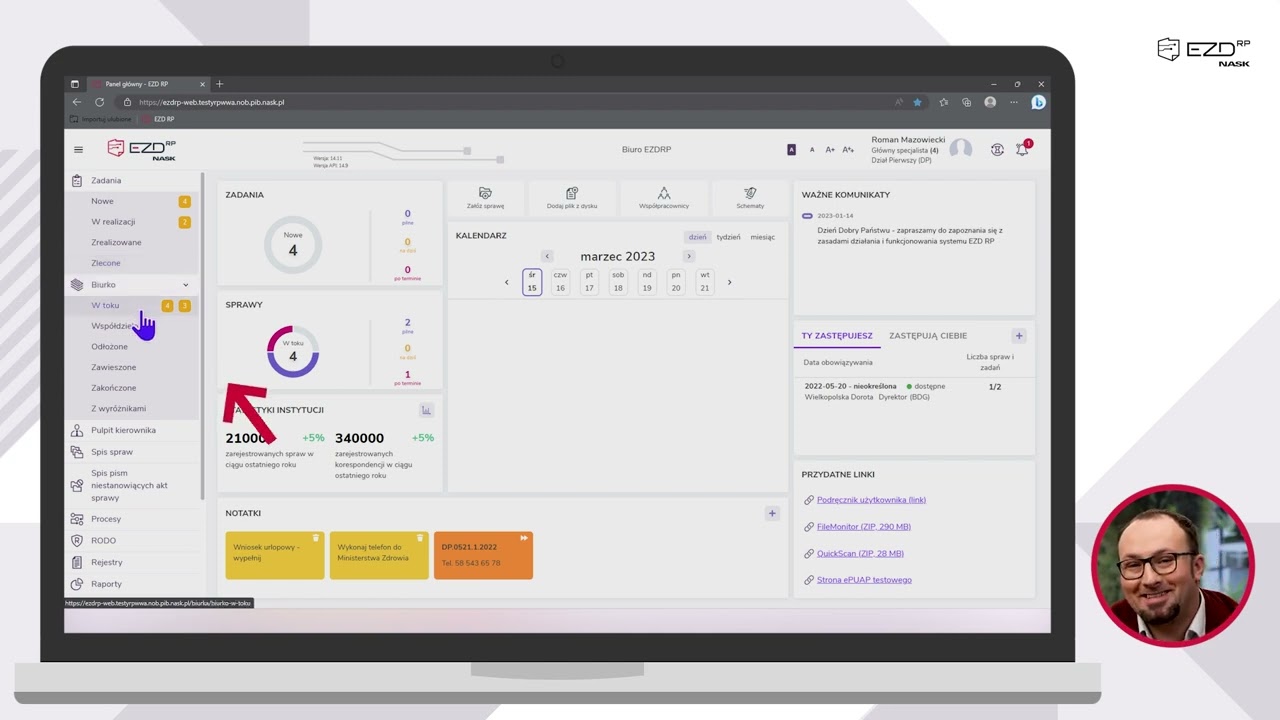Switch to the ZASTĘPUJĄ CIEBIE tab
Screen dimensions: 1280x720
928,336
